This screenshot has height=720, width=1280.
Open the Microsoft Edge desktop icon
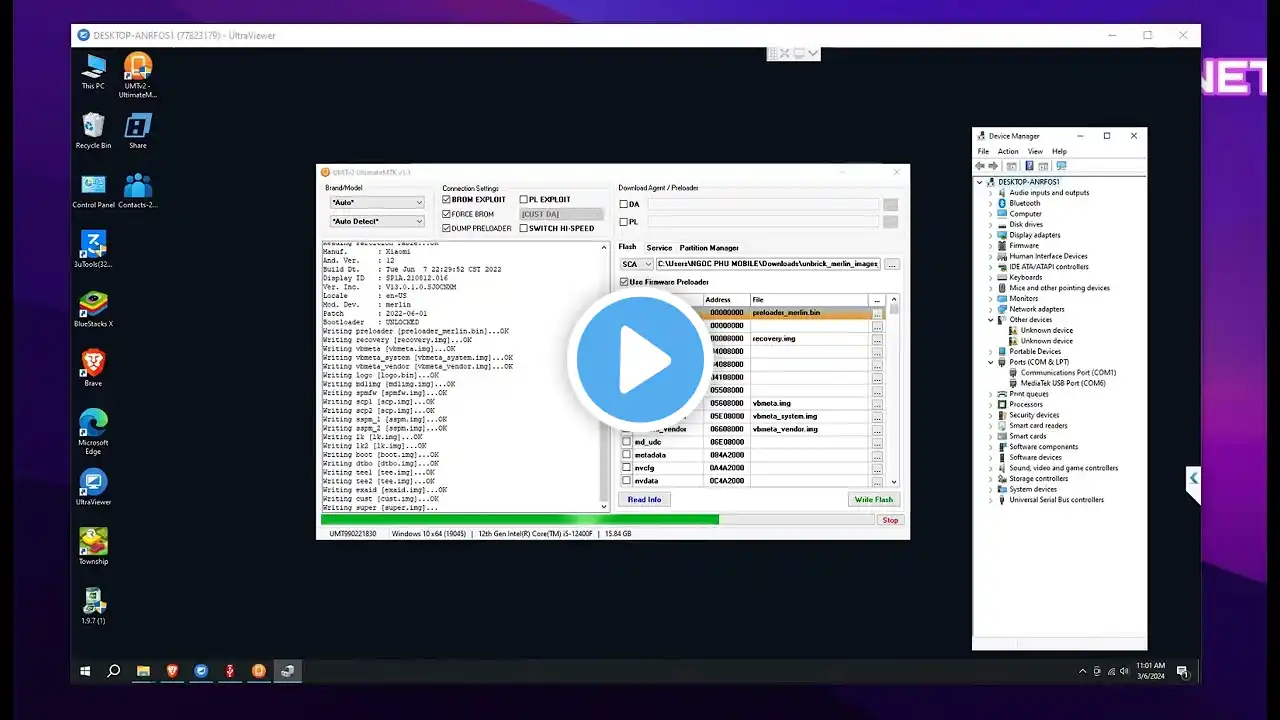click(x=93, y=432)
